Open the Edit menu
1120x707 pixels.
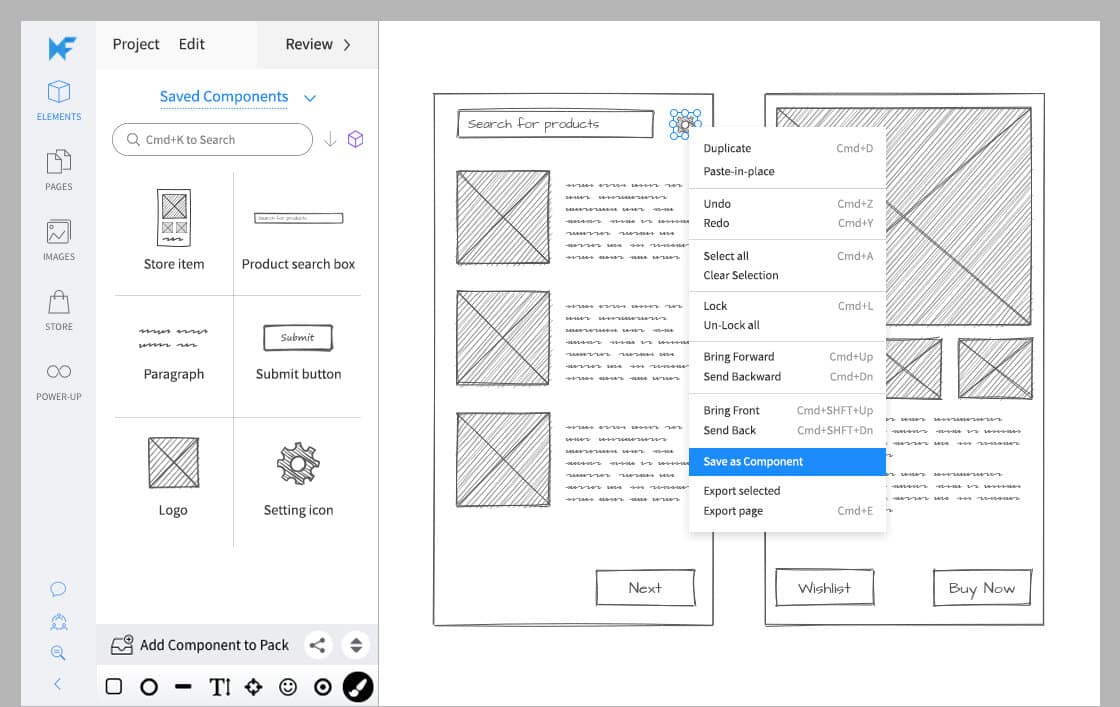point(192,44)
